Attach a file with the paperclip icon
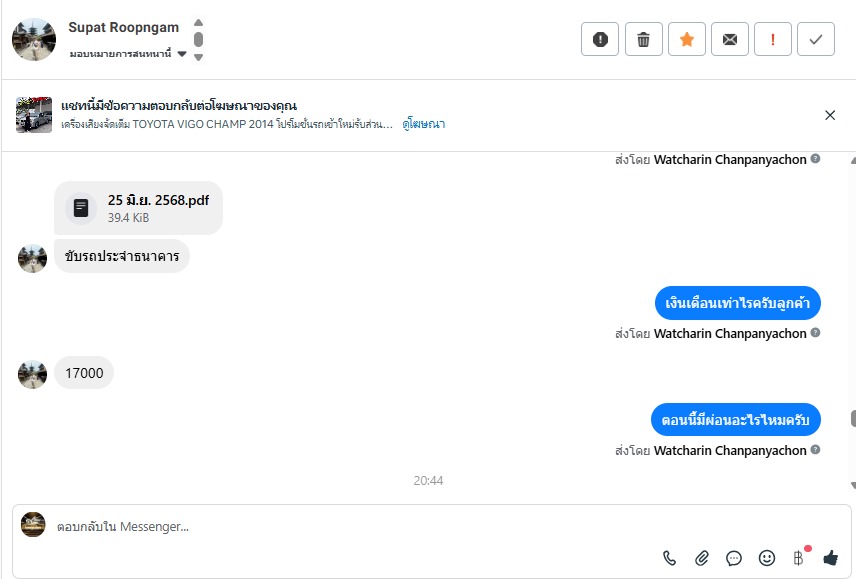 [702, 558]
